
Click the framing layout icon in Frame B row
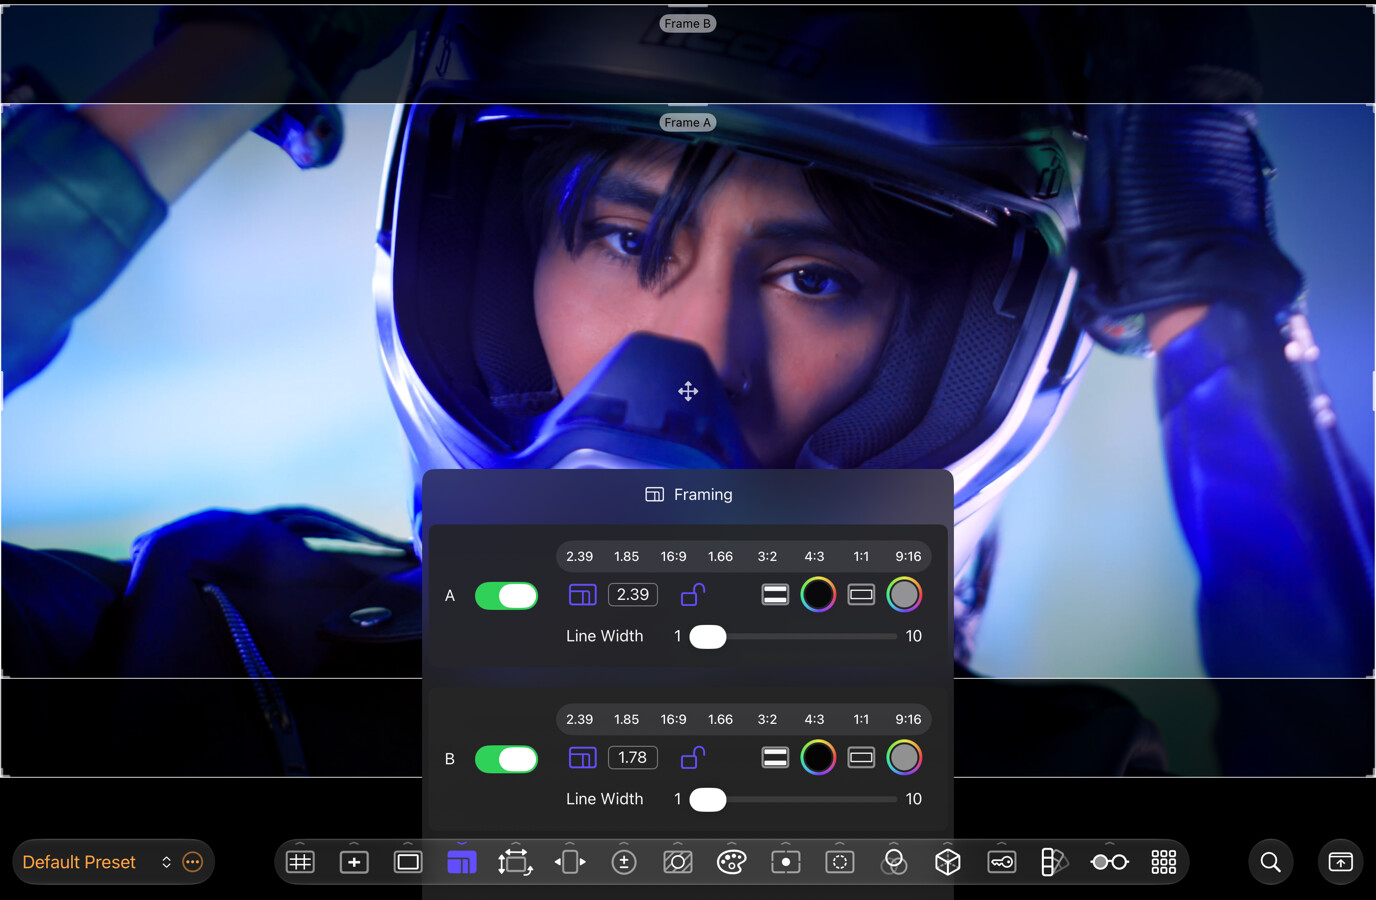click(582, 758)
